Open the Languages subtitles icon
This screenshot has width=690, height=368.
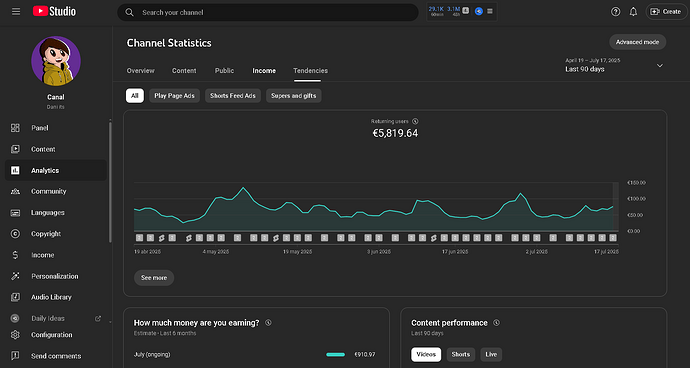tap(15, 213)
